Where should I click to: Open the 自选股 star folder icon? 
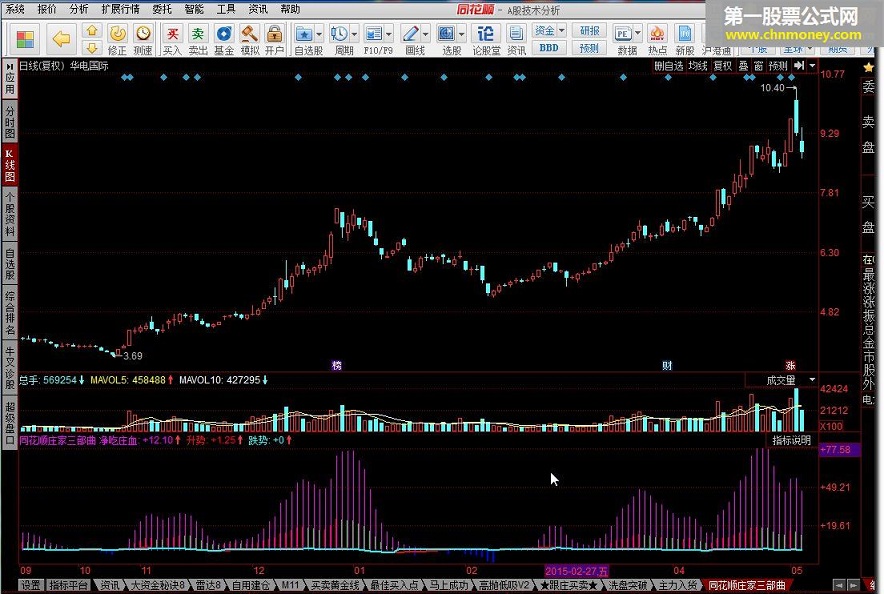pyautogui.click(x=304, y=34)
